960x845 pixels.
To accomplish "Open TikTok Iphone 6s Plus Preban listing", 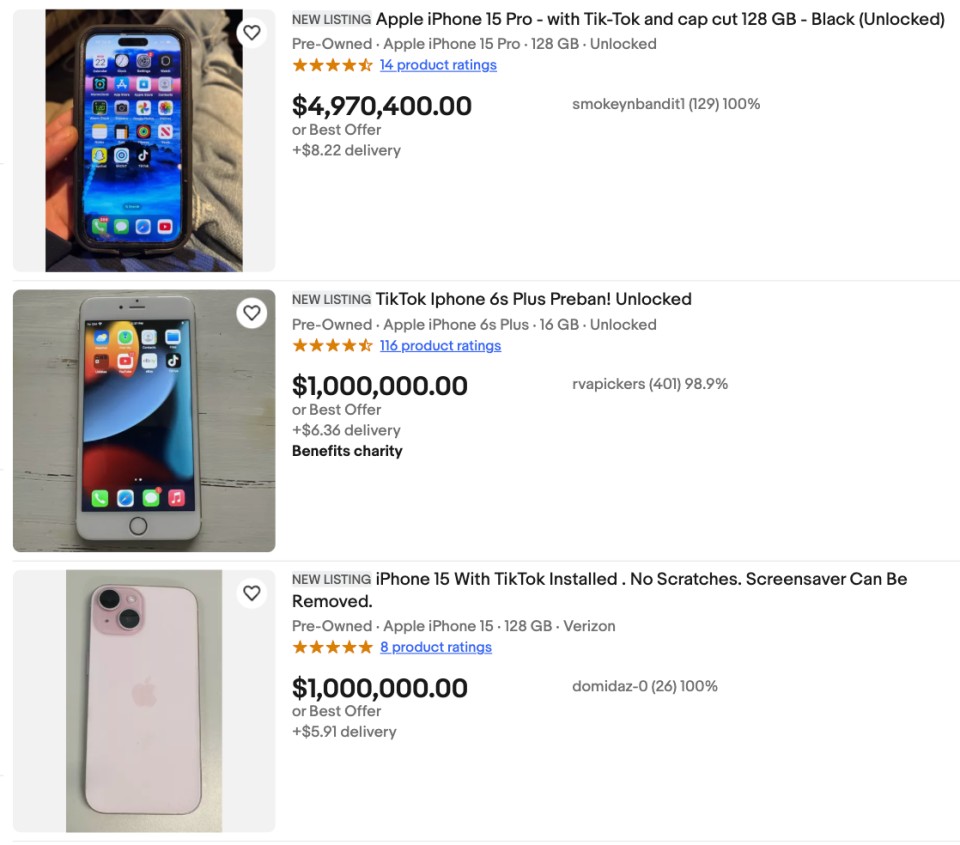I will coord(533,299).
